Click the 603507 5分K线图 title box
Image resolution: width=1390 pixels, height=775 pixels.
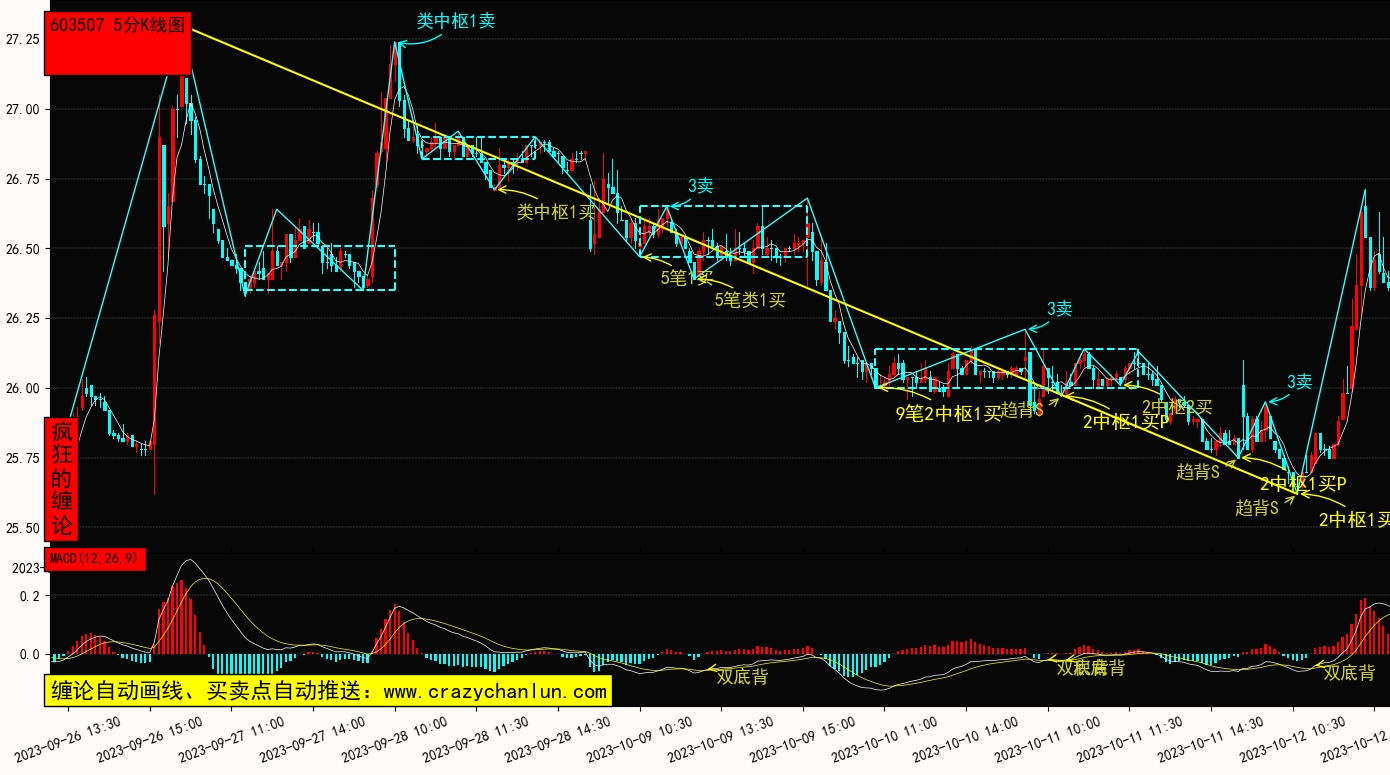coord(117,27)
